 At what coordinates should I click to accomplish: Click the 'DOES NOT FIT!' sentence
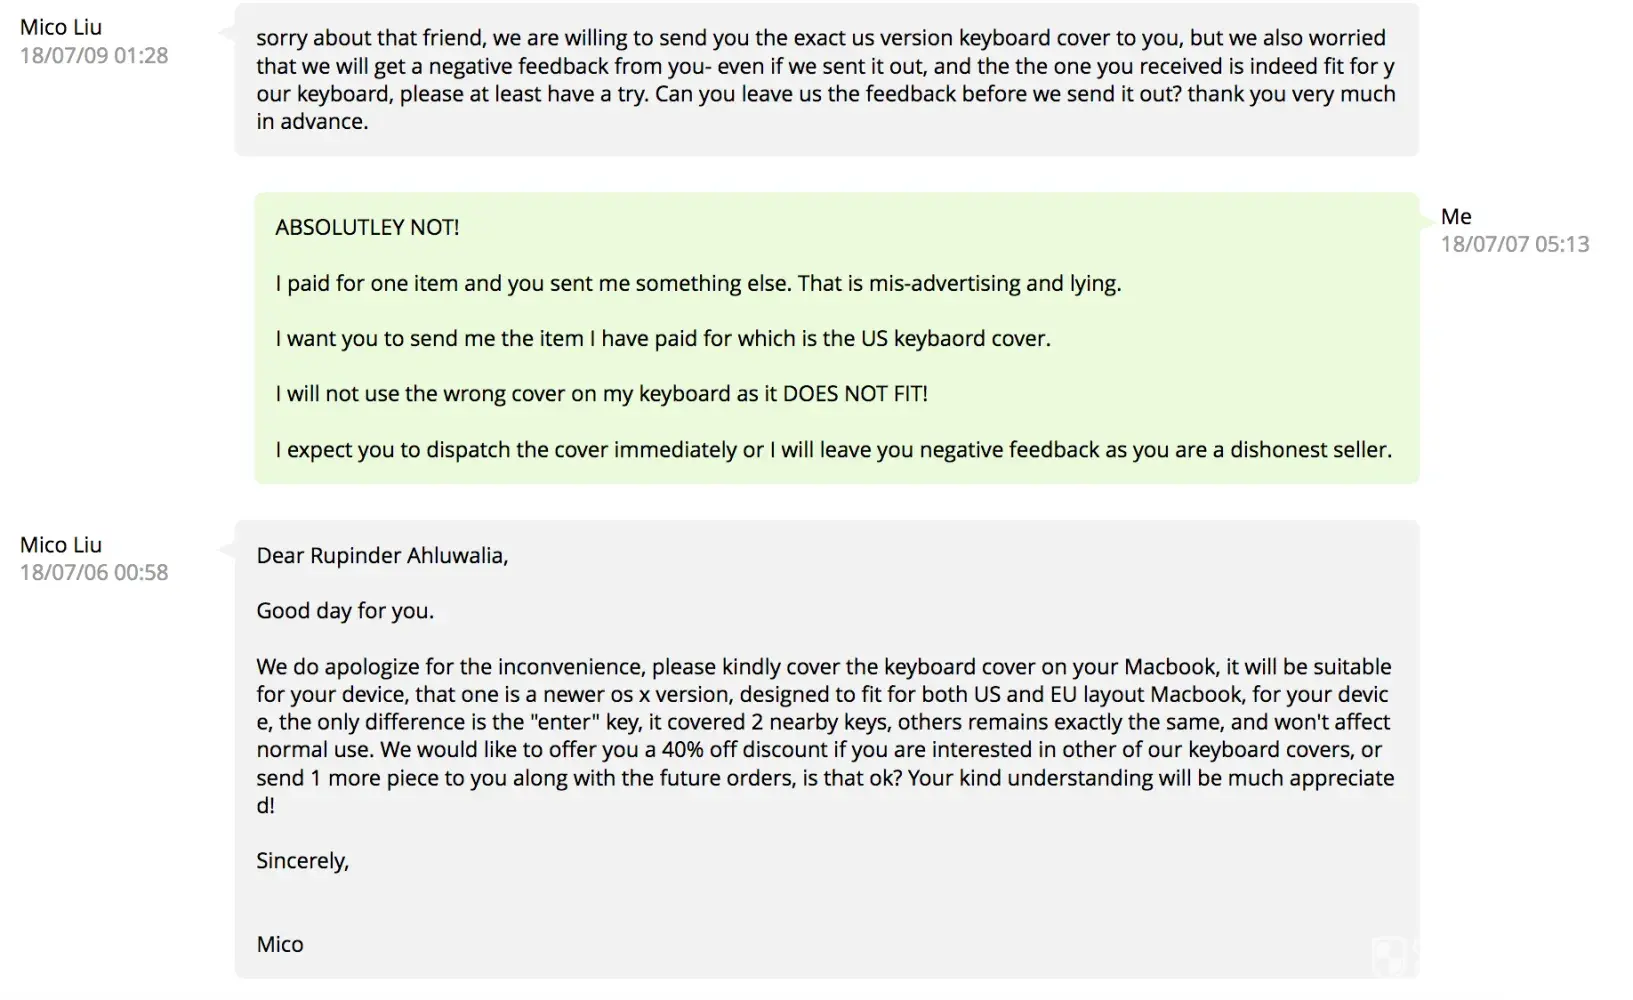tap(601, 394)
